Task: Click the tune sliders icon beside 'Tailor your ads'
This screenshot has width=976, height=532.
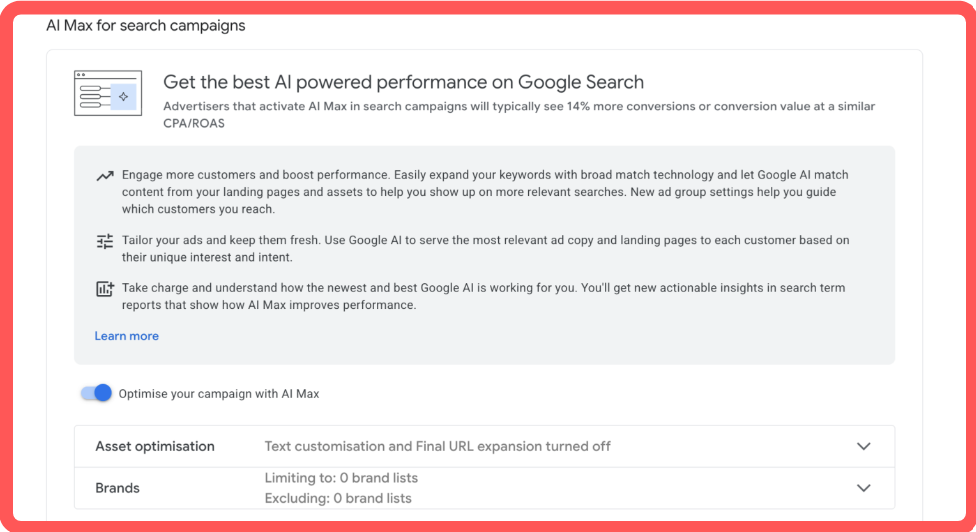Action: [x=105, y=241]
